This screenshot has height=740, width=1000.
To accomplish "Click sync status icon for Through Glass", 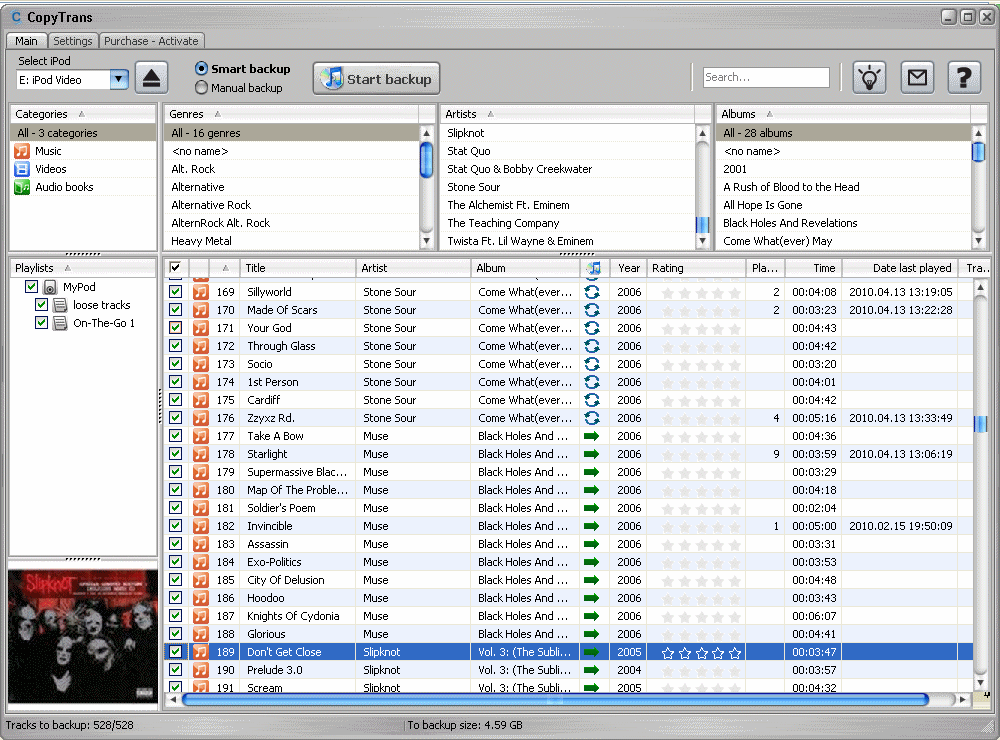I will 592,346.
